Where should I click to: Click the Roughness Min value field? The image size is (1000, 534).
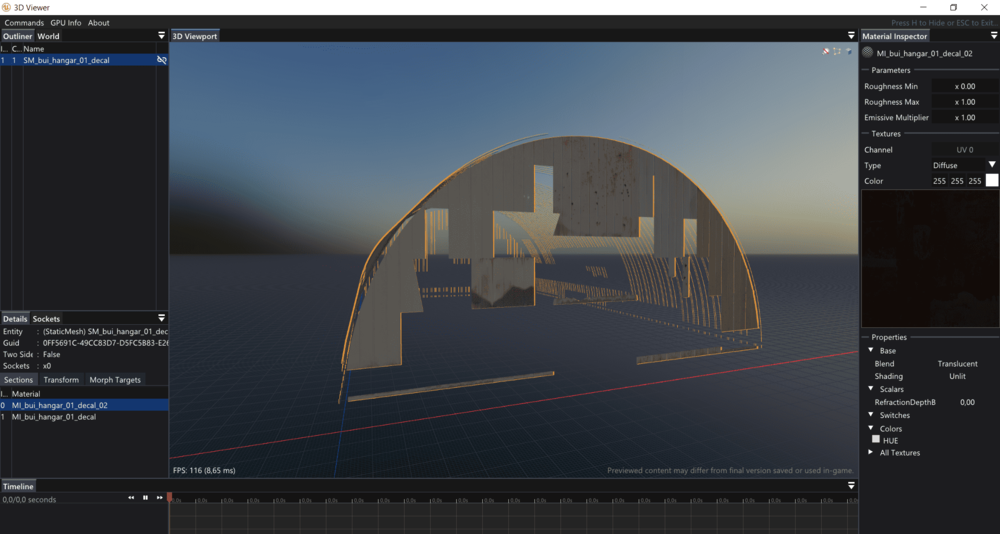click(x=964, y=86)
